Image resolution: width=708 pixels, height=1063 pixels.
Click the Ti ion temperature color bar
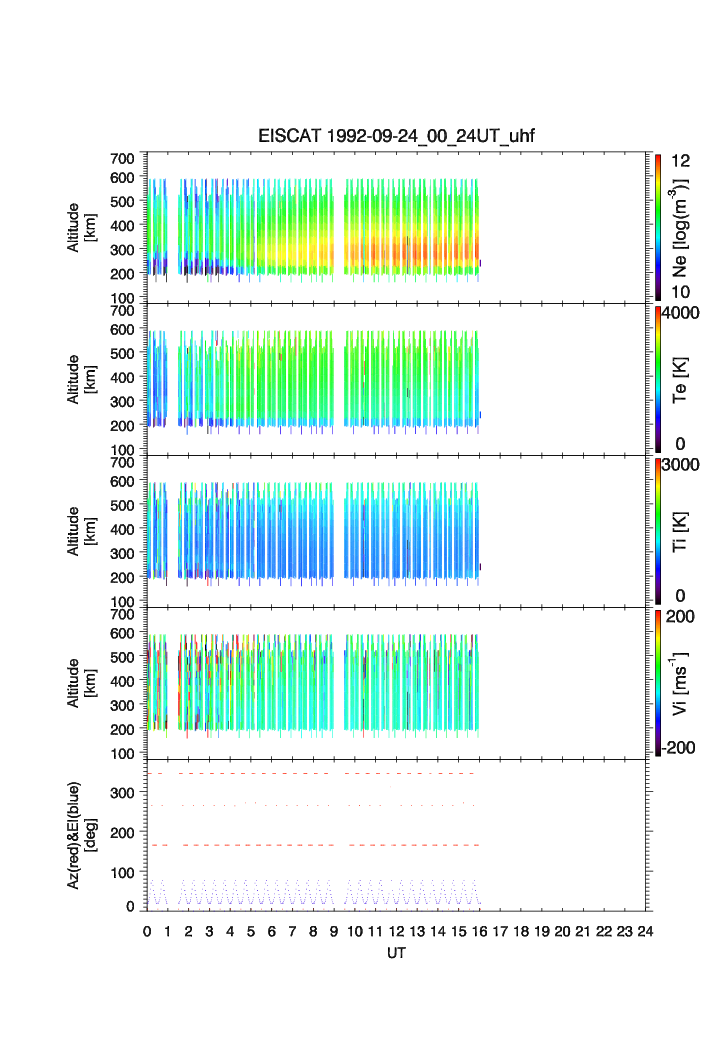tap(658, 531)
